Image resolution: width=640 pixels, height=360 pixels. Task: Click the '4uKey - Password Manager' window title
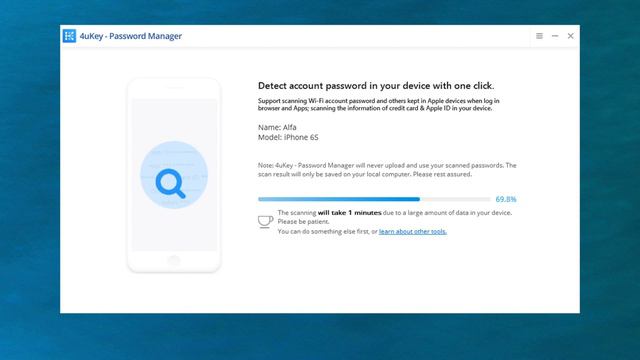[x=131, y=36]
